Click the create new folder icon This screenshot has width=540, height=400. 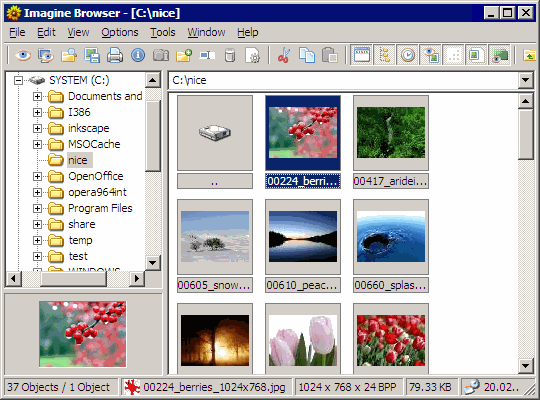184,55
